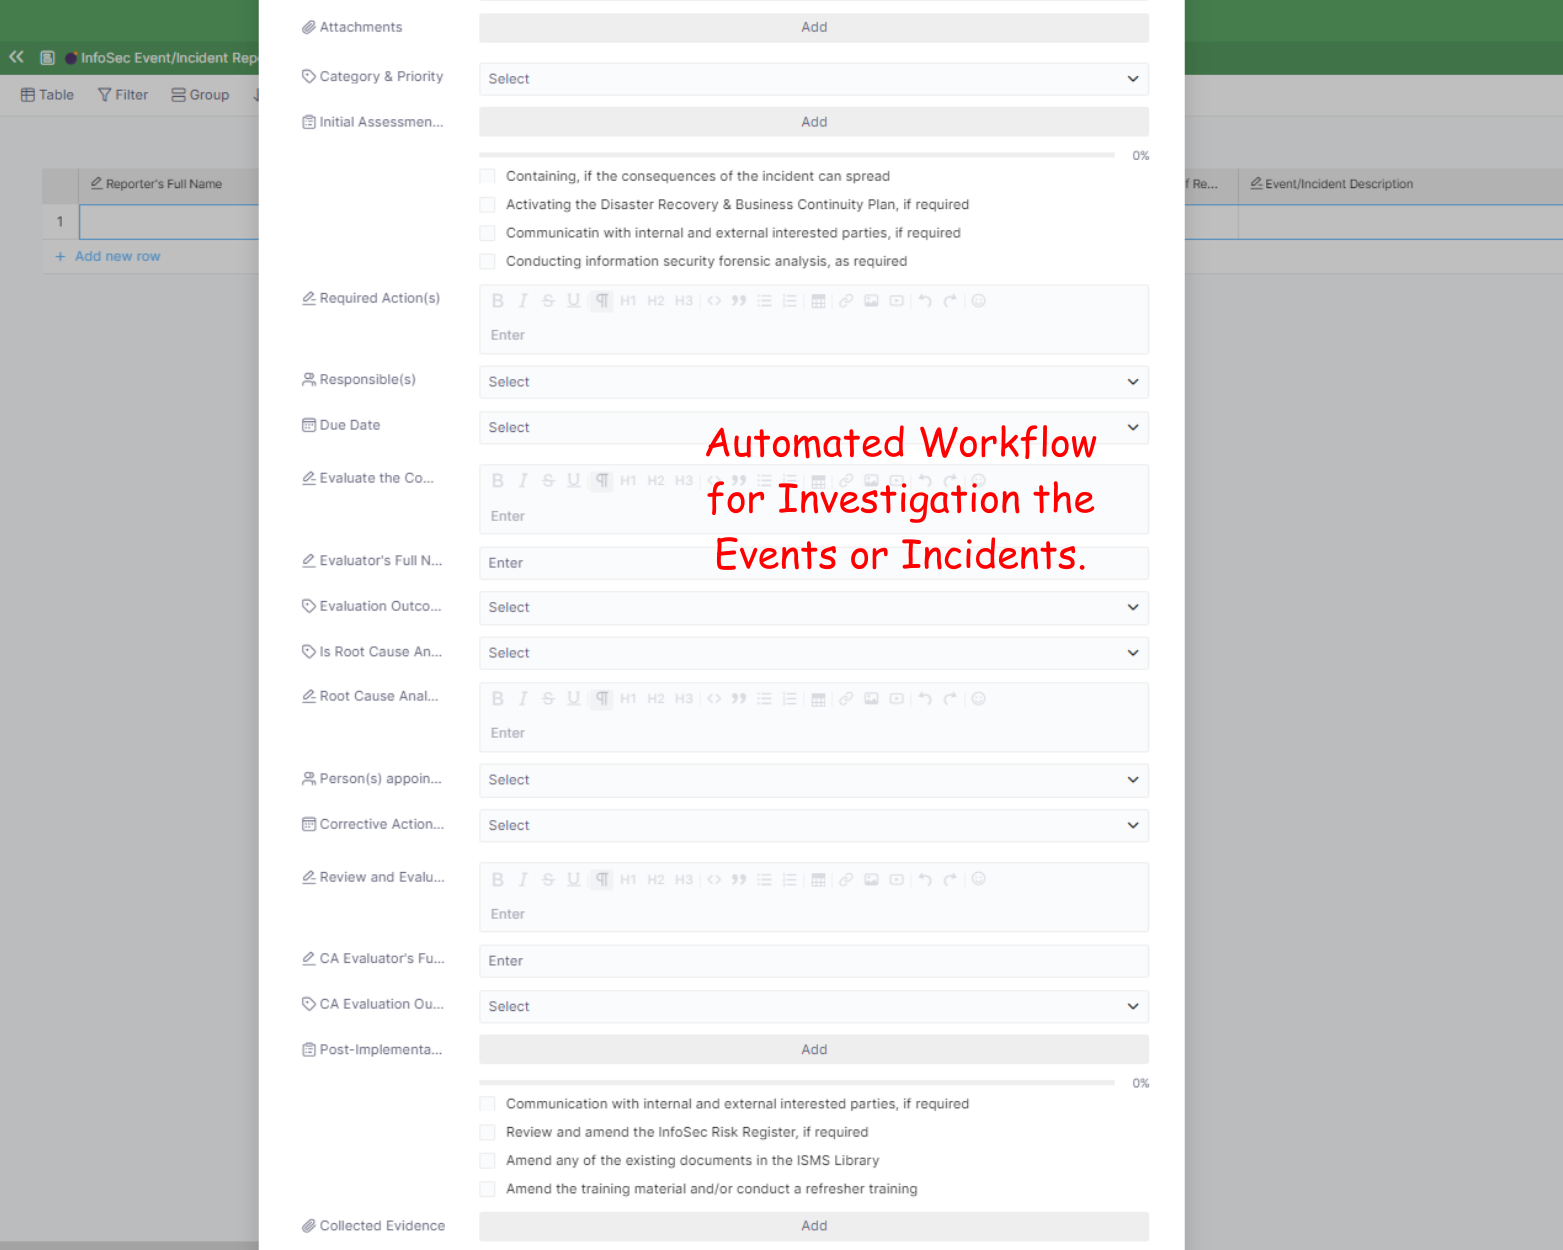Enable 'Review and amend the InfoSec Risk Register'
This screenshot has height=1250, width=1563.
pos(488,1132)
